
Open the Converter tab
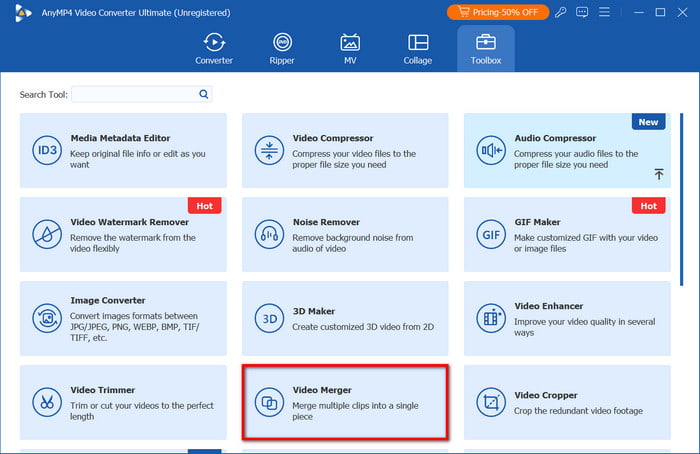tap(214, 49)
